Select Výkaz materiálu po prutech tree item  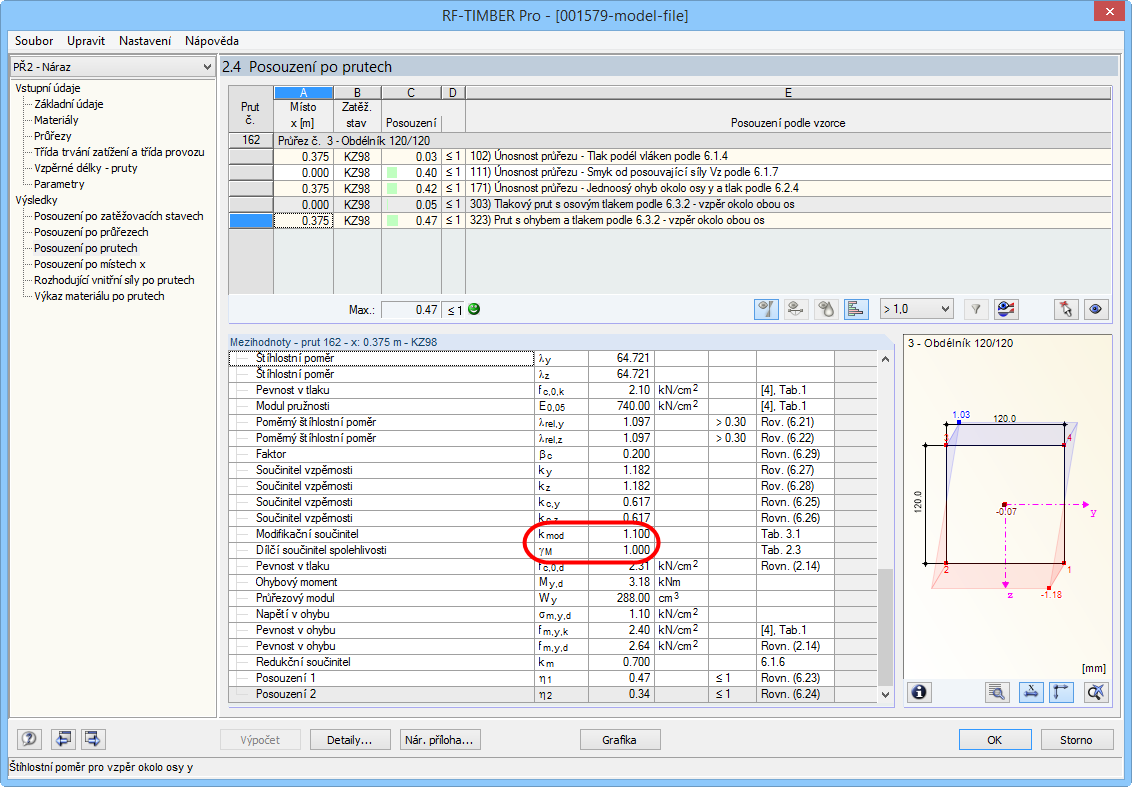click(x=99, y=296)
